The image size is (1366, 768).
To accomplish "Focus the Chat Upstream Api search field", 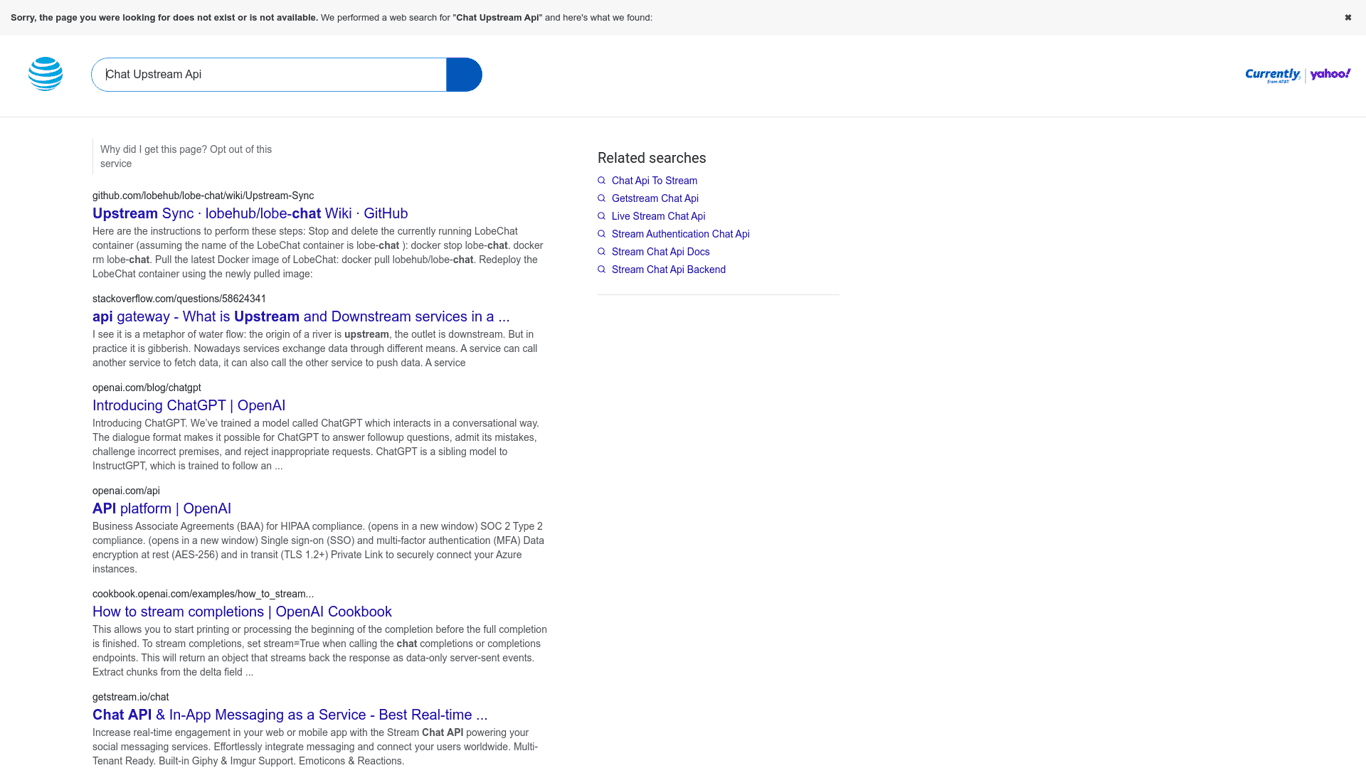I will 270,75.
